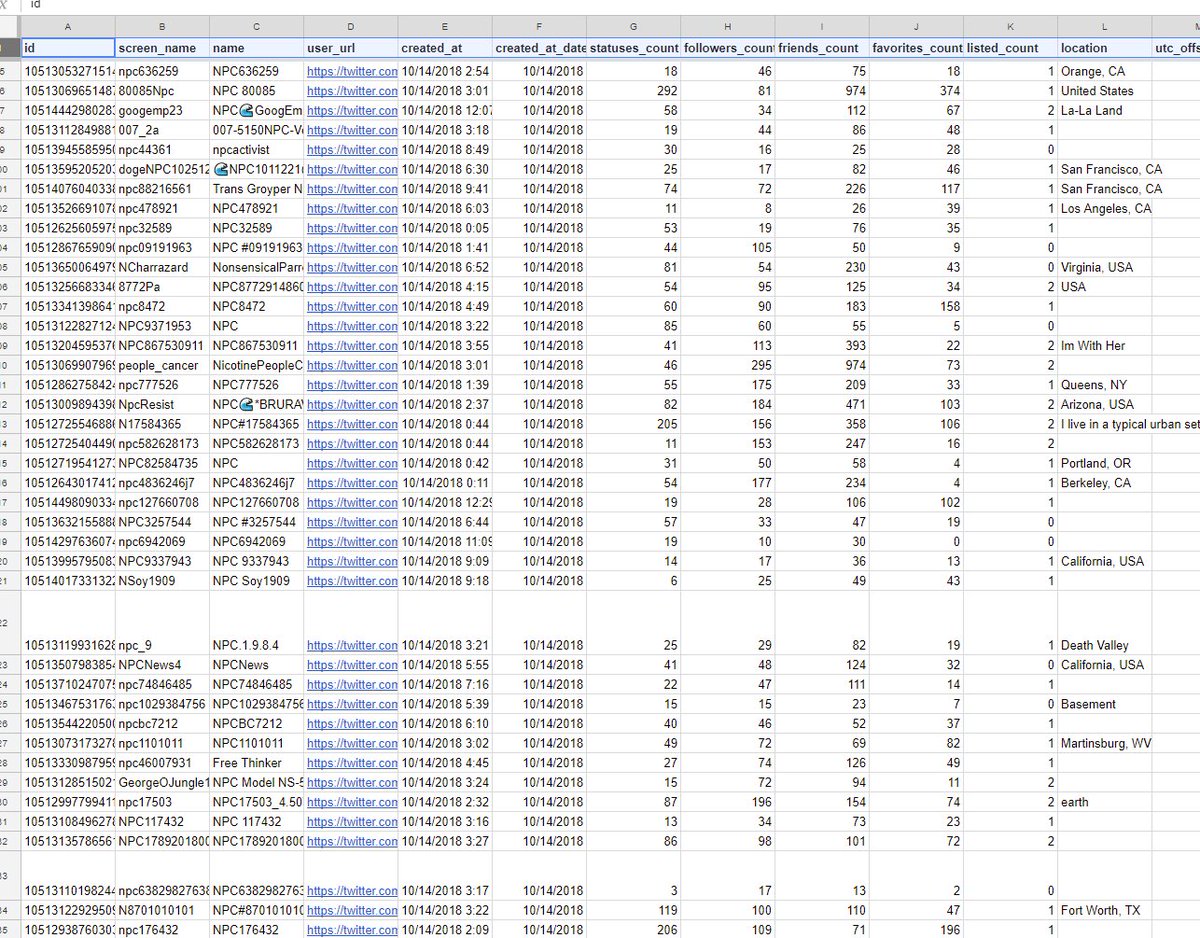Screen dimensions: 1200x938
Task: Select the user_url header cell
Action: 351,47
